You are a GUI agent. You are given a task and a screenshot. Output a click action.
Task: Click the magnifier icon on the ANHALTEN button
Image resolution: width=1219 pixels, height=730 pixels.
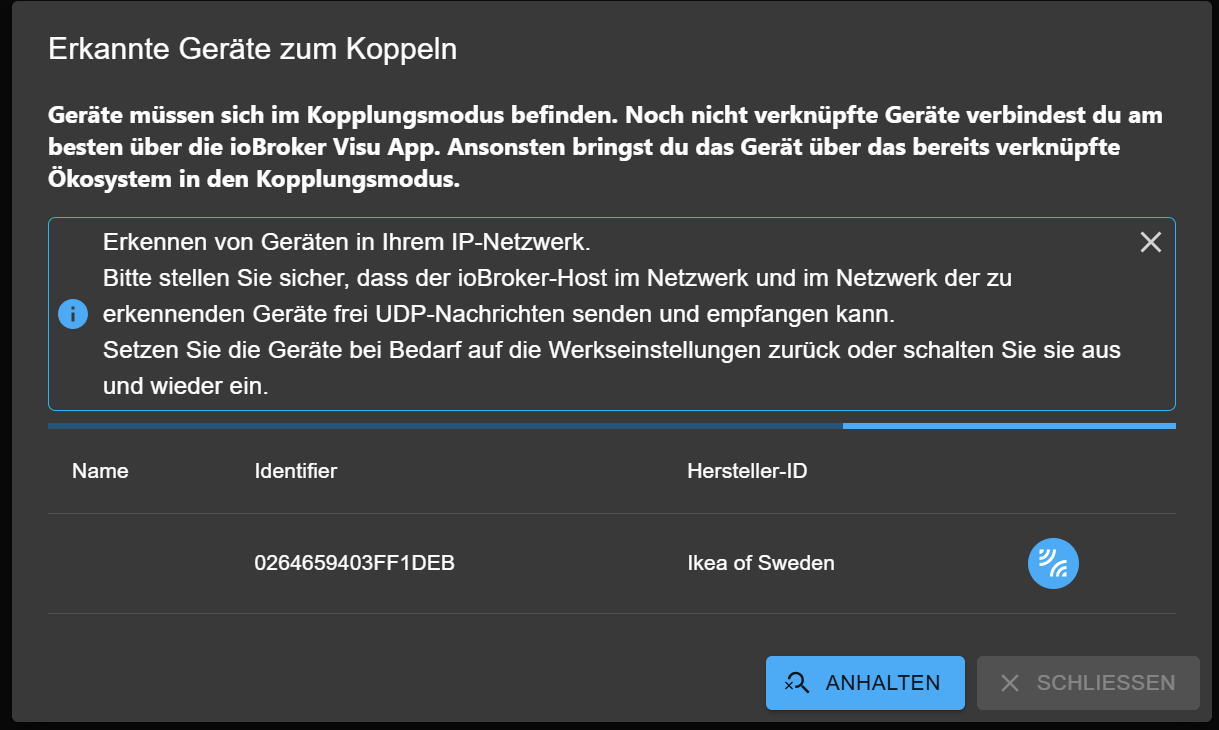coord(797,682)
